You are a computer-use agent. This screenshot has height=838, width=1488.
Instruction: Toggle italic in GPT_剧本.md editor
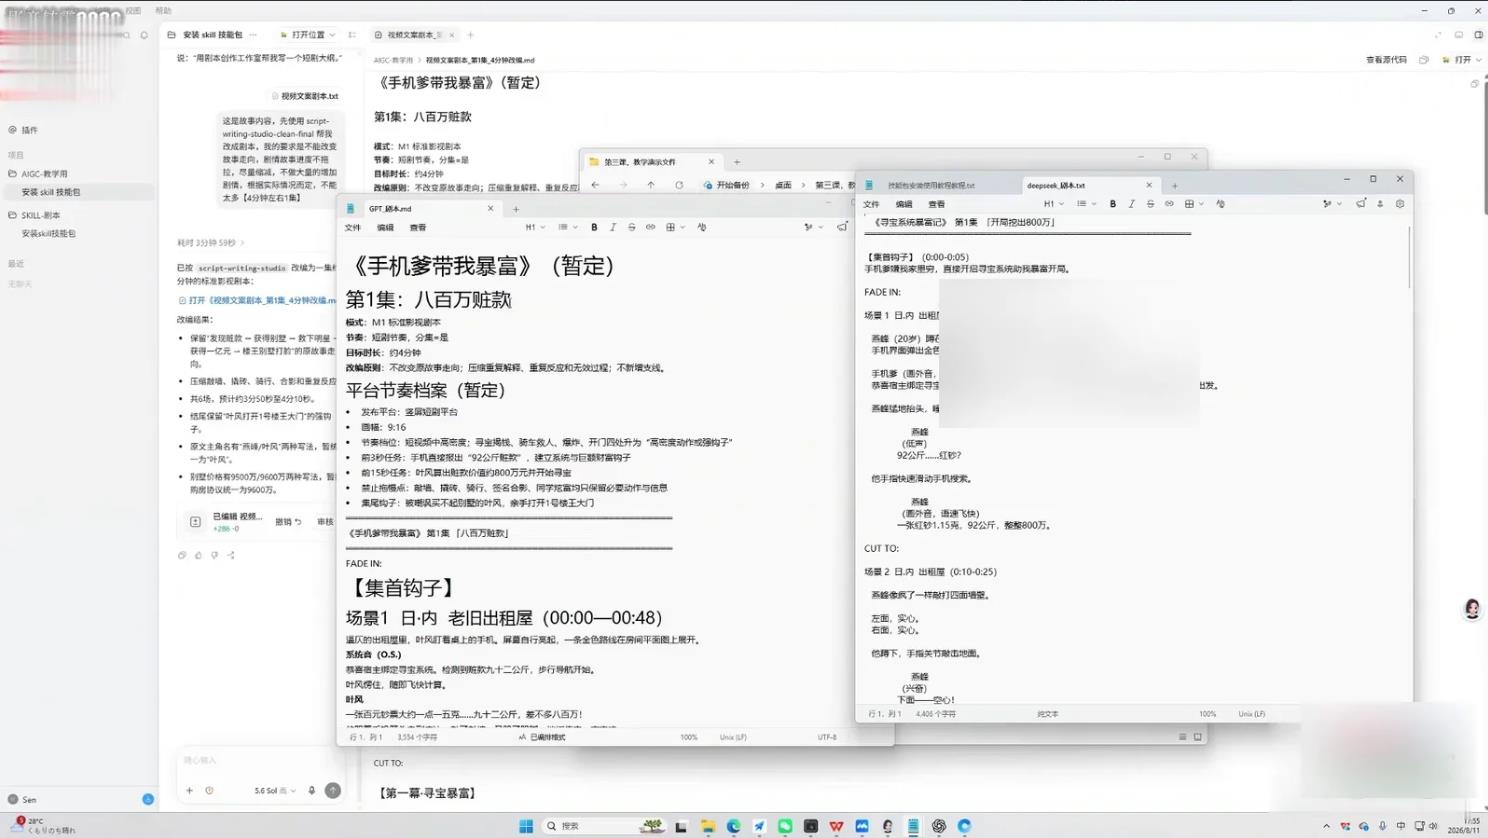(613, 227)
